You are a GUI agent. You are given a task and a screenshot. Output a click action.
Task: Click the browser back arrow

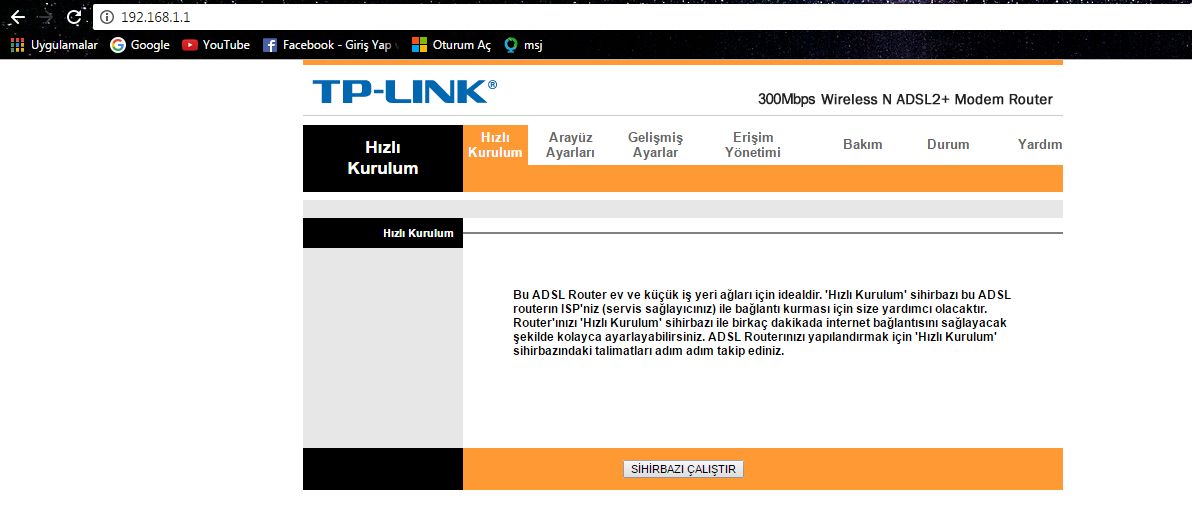[17, 17]
